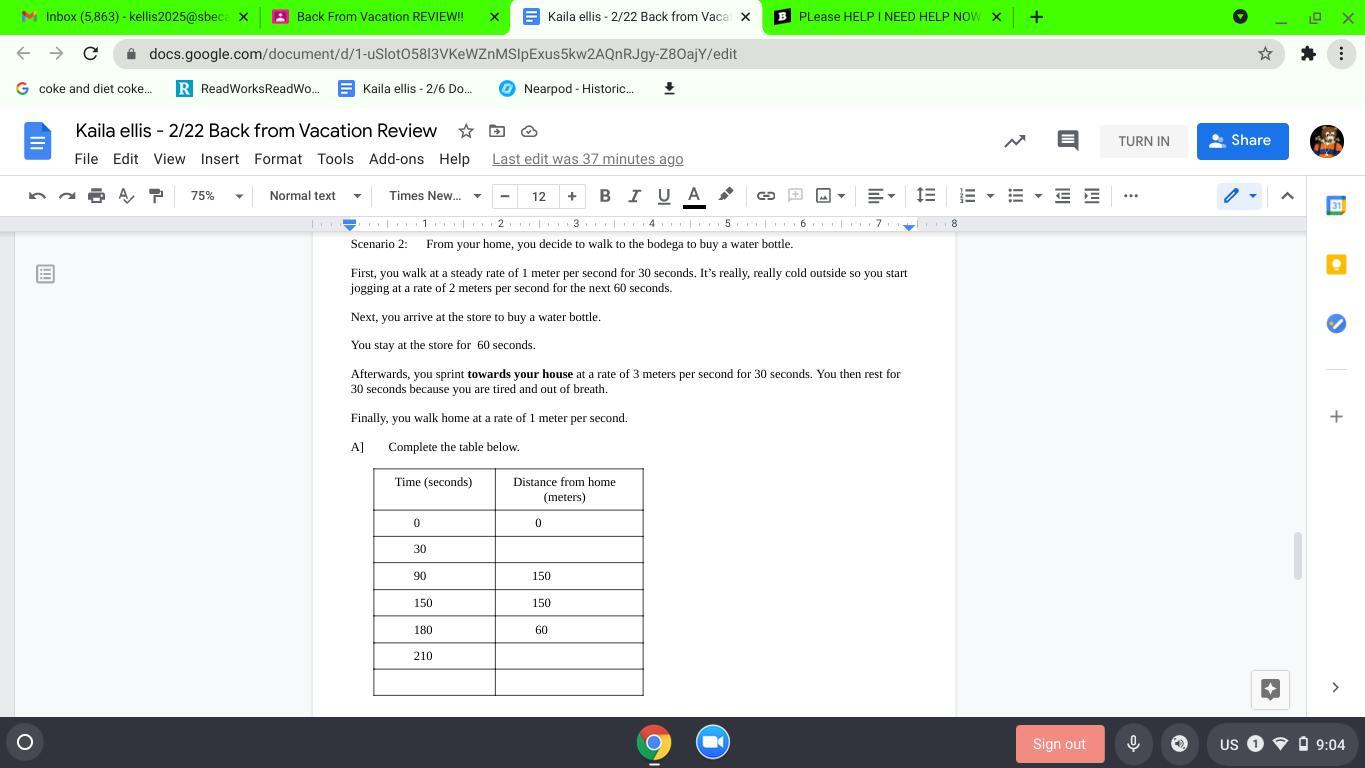
Task: Toggle italic formatting
Action: tap(634, 196)
